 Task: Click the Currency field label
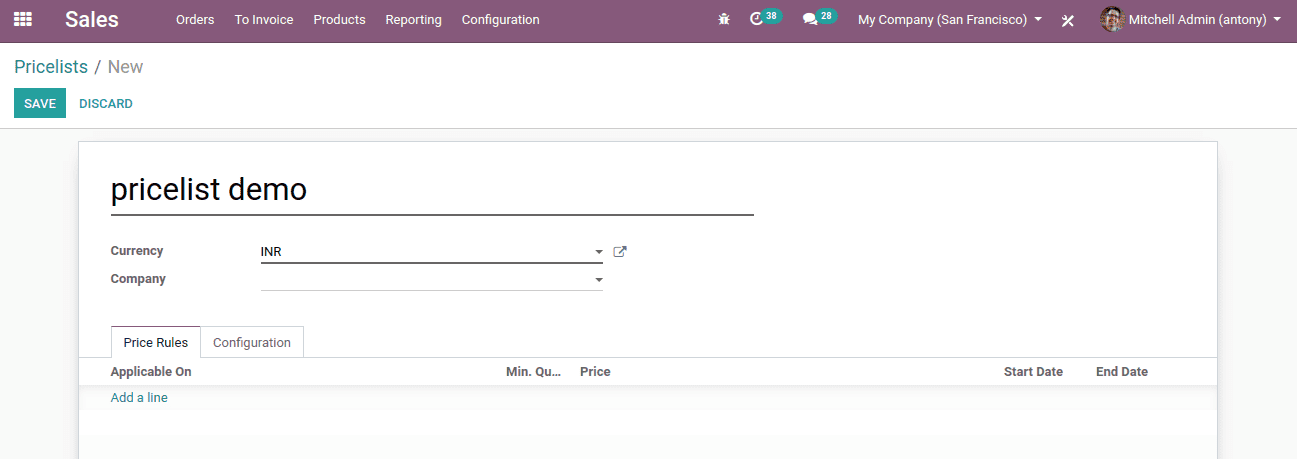click(x=137, y=251)
